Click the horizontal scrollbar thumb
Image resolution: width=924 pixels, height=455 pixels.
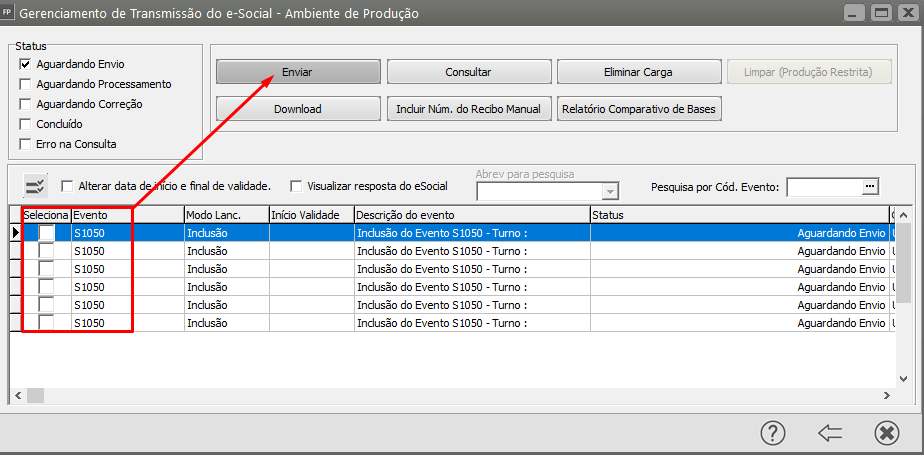click(35, 395)
